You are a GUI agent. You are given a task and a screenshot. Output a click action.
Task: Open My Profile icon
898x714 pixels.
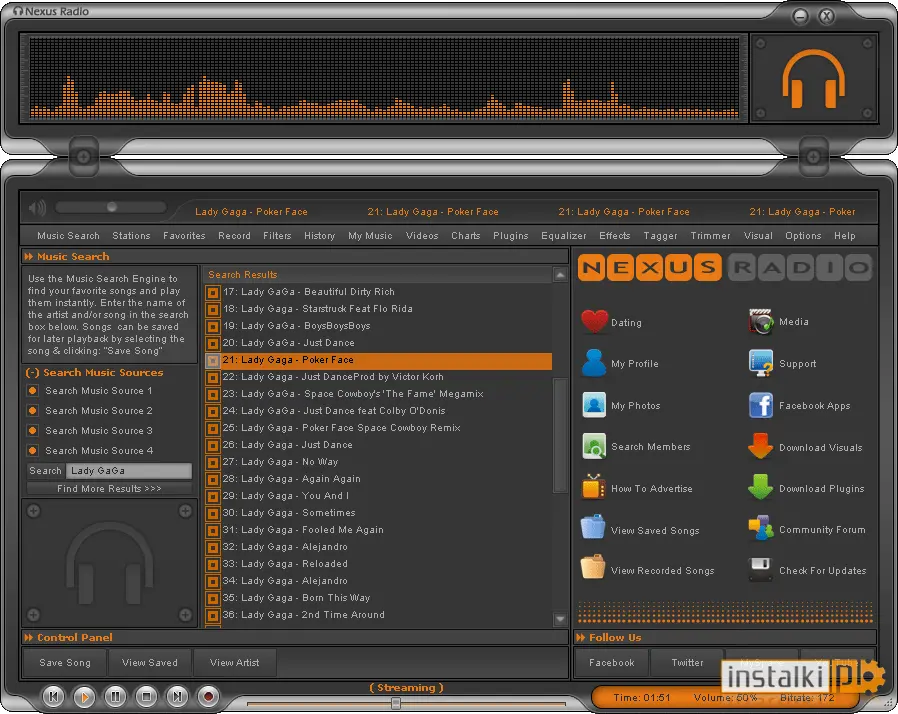594,363
